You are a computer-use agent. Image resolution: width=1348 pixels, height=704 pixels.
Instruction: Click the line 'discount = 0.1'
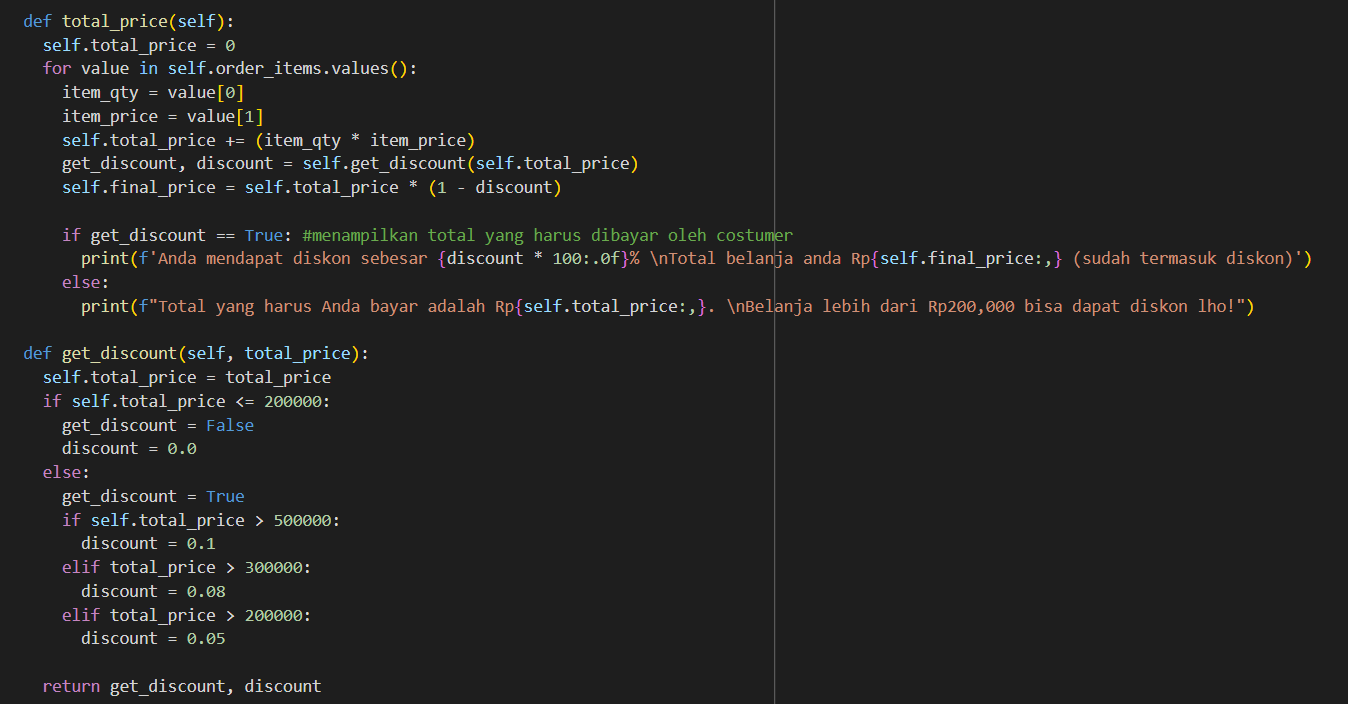click(x=148, y=543)
